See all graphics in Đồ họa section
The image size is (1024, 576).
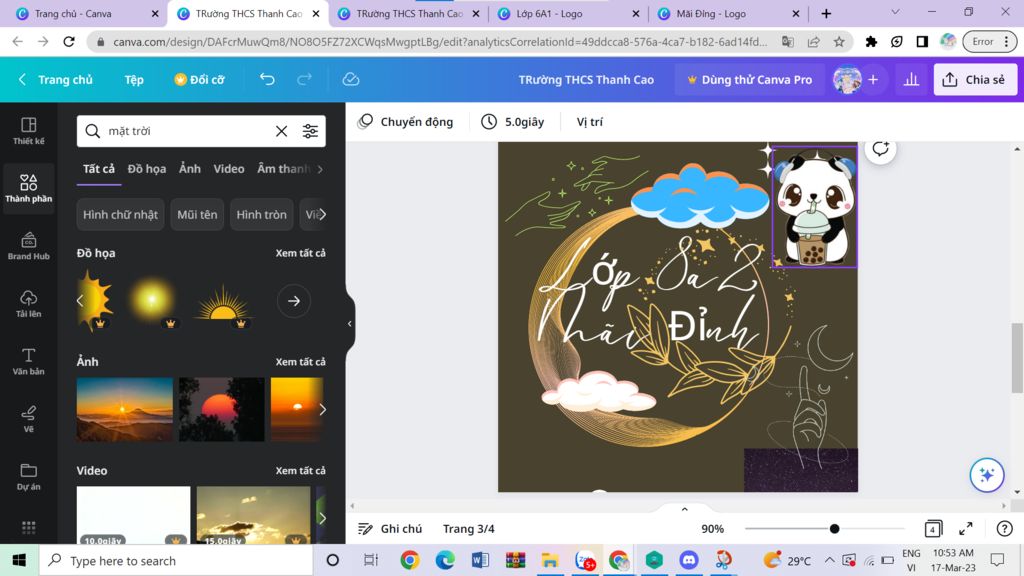click(300, 253)
